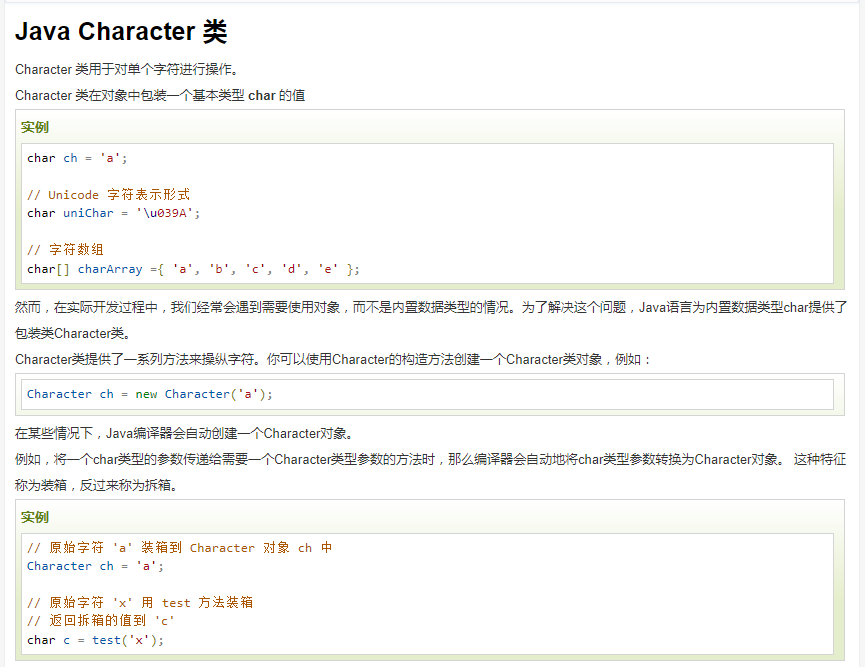Click the comment '// 字符数组'
Image resolution: width=865 pixels, height=667 pixels.
[x=65, y=250]
